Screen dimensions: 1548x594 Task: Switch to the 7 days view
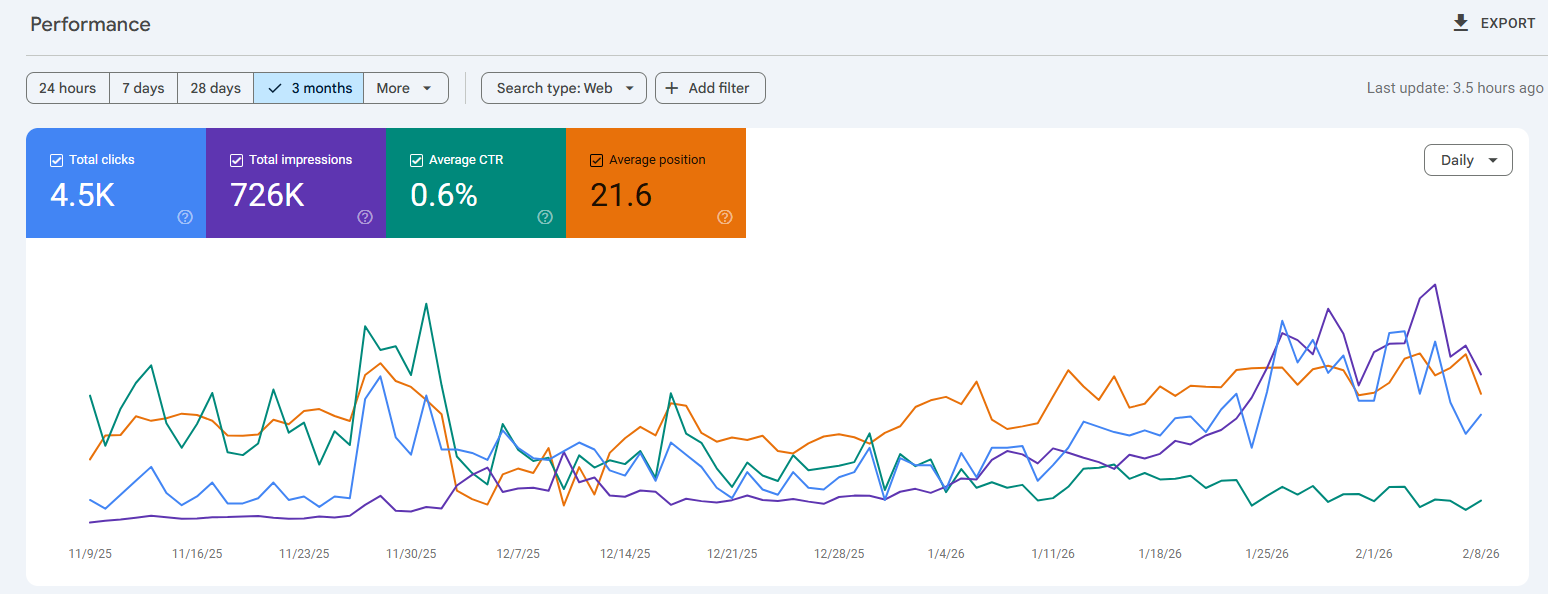click(143, 88)
